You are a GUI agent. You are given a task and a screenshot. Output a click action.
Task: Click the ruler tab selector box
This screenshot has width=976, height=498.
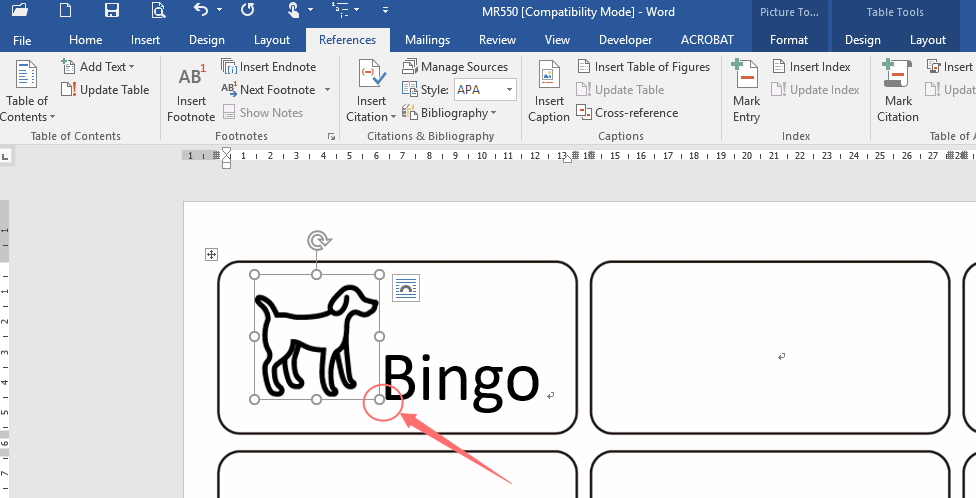tap(6, 156)
